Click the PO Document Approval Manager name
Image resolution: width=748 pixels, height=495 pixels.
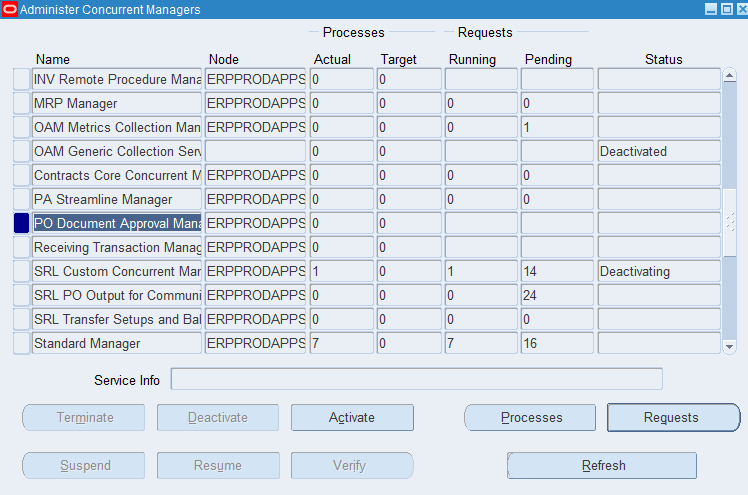coord(117,223)
